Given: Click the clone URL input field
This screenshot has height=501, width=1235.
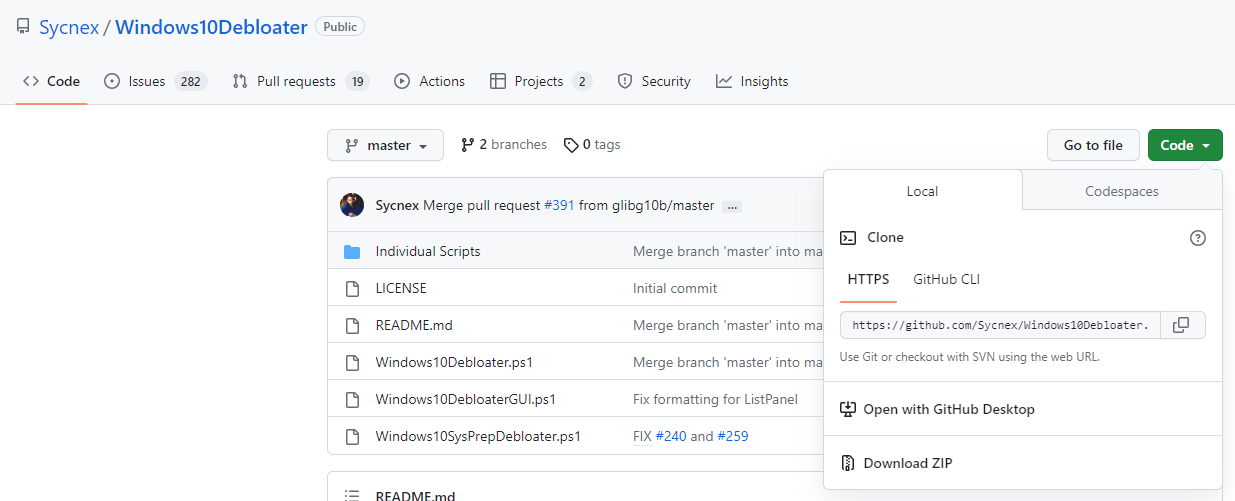Looking at the screenshot, I should 1001,325.
